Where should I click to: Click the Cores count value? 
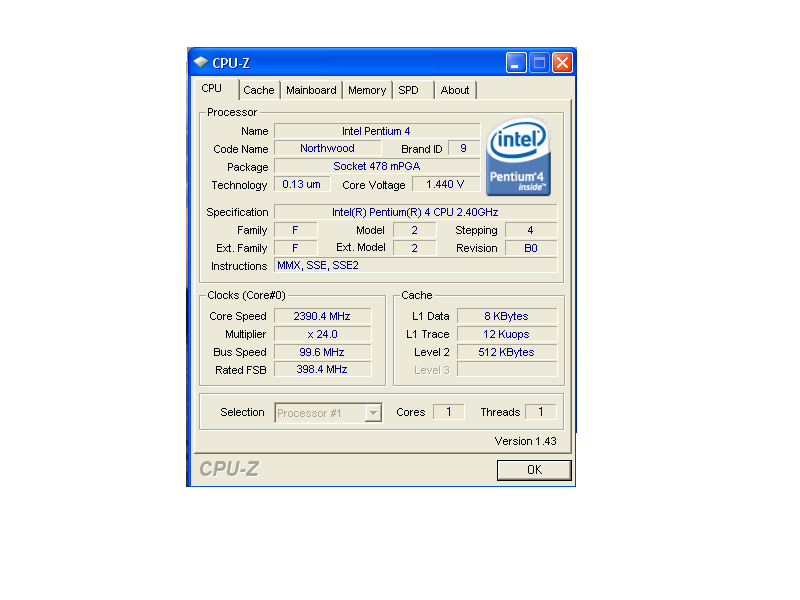pos(449,412)
